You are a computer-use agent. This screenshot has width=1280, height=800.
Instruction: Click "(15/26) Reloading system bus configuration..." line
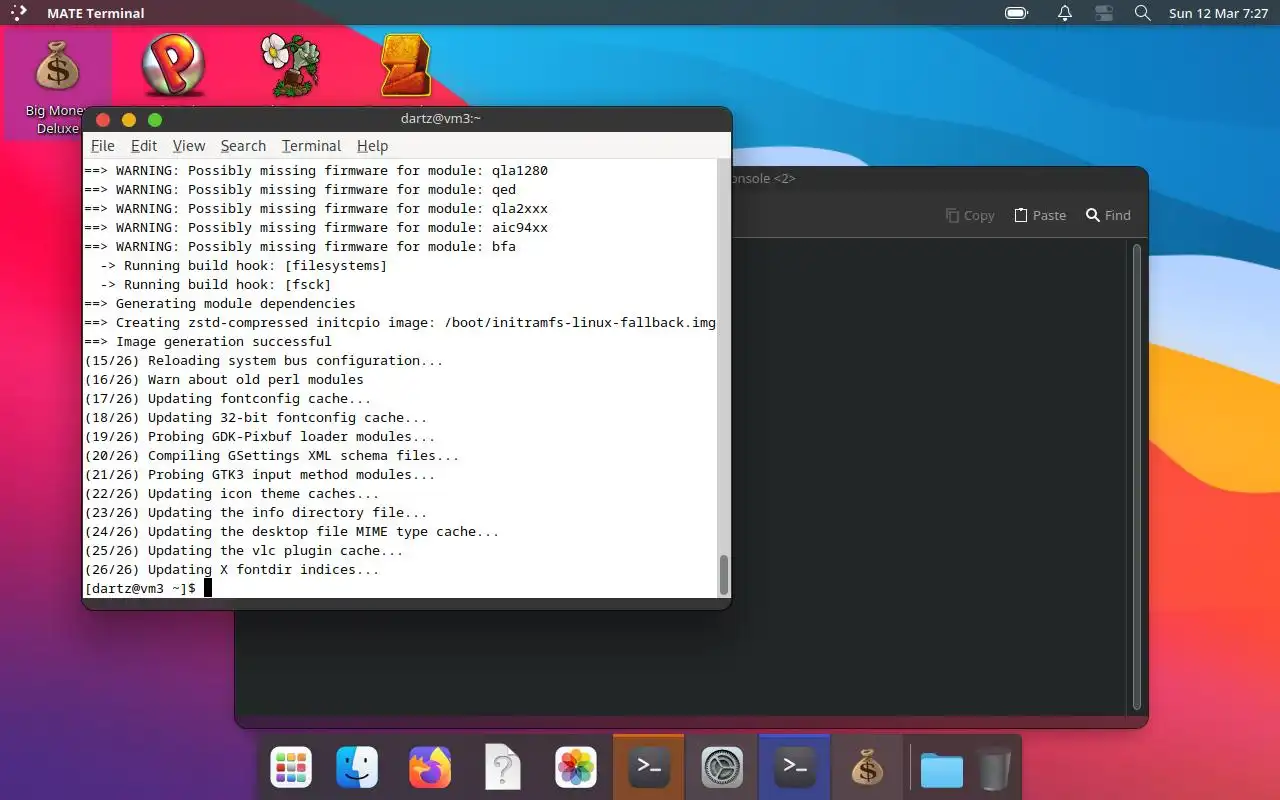[x=264, y=361]
